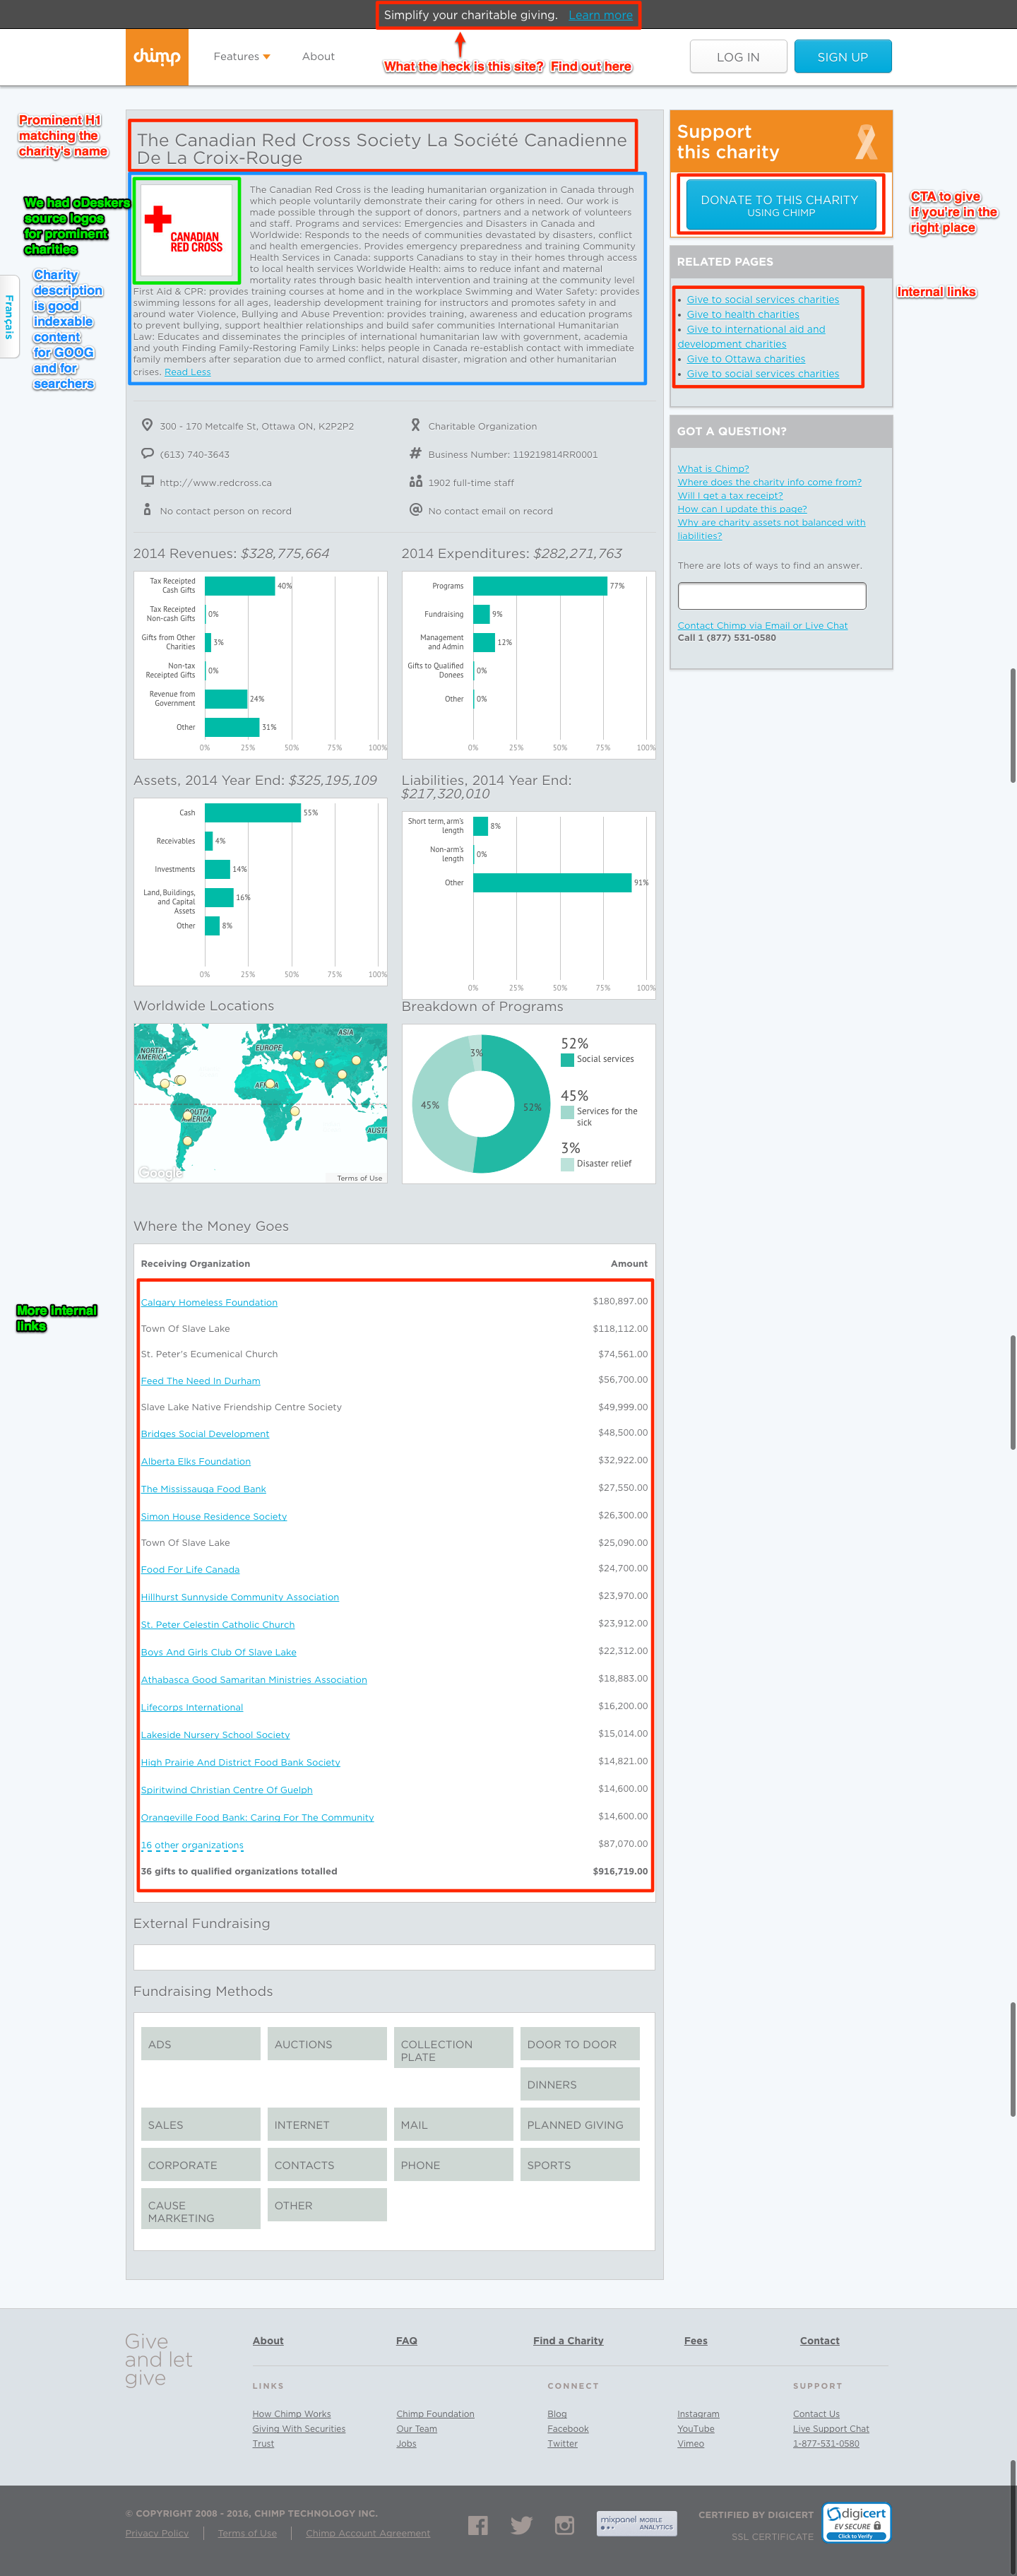Click the Services for the sick legend swatch
The image size is (1017, 2576).
coord(567,1112)
